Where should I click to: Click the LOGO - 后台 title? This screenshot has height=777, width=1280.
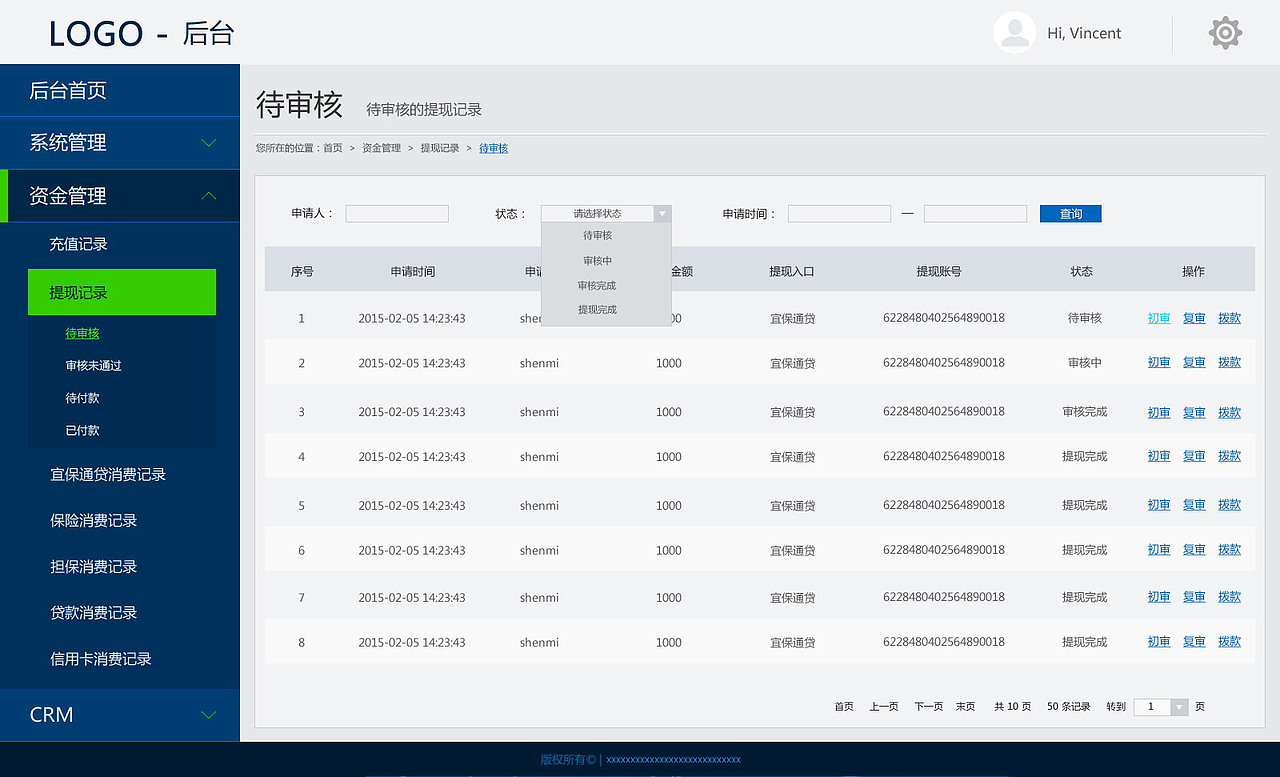point(141,33)
